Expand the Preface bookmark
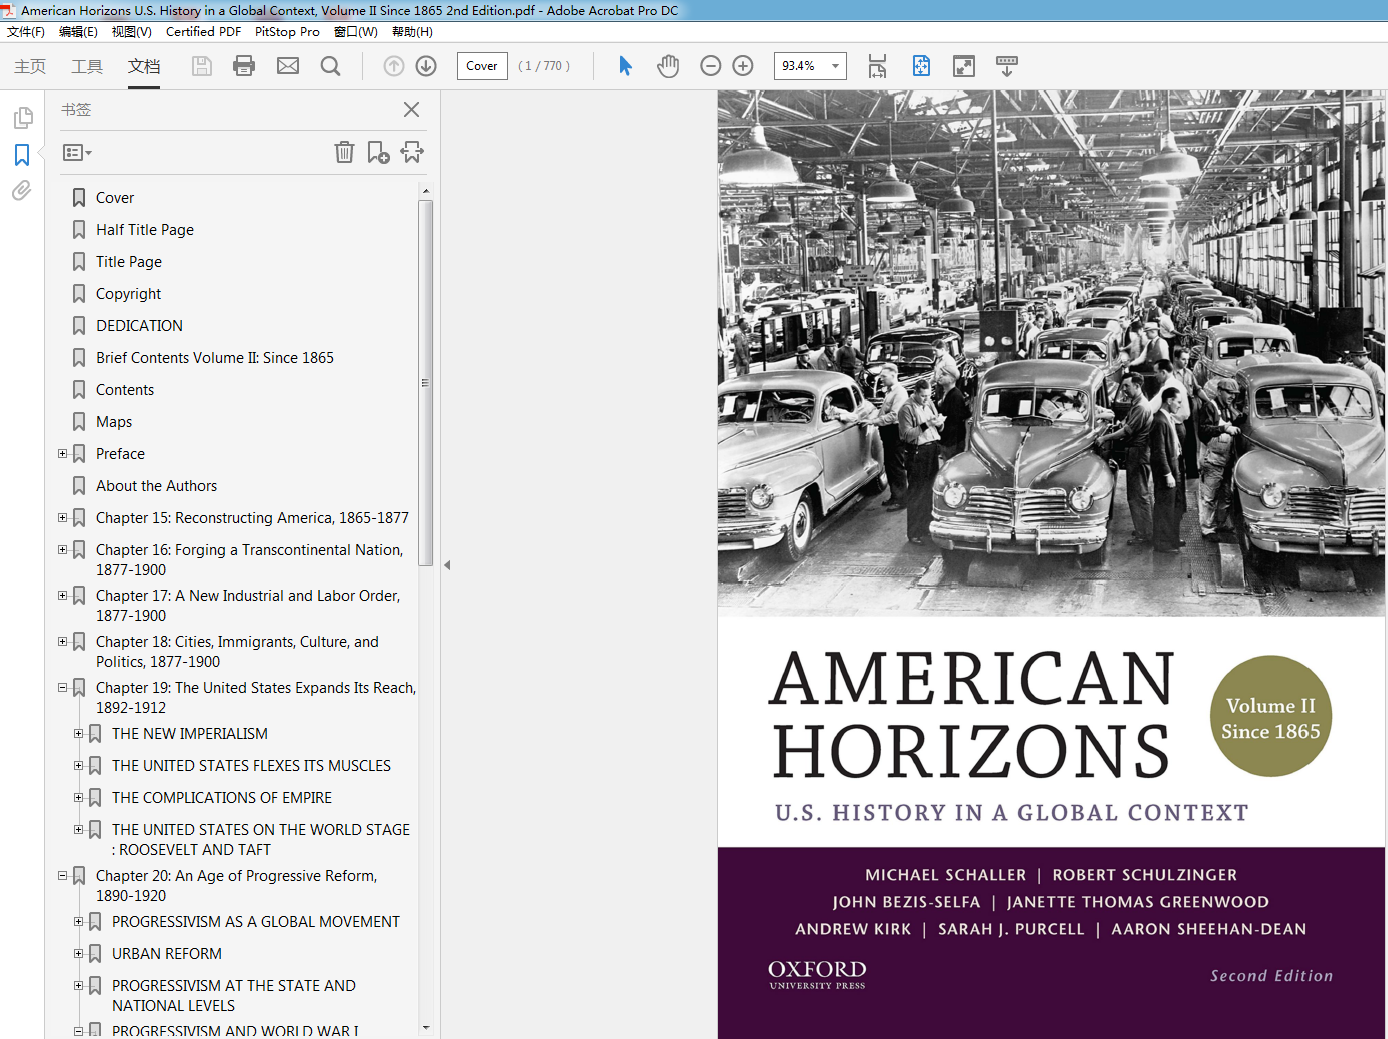 click(63, 453)
